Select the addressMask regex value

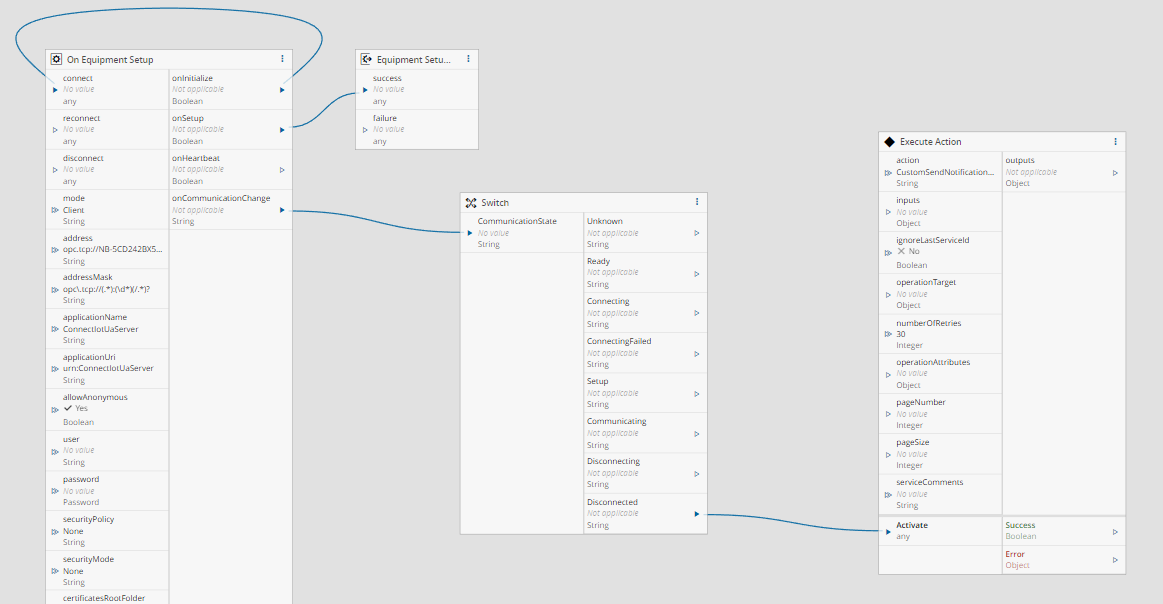[x=106, y=289]
